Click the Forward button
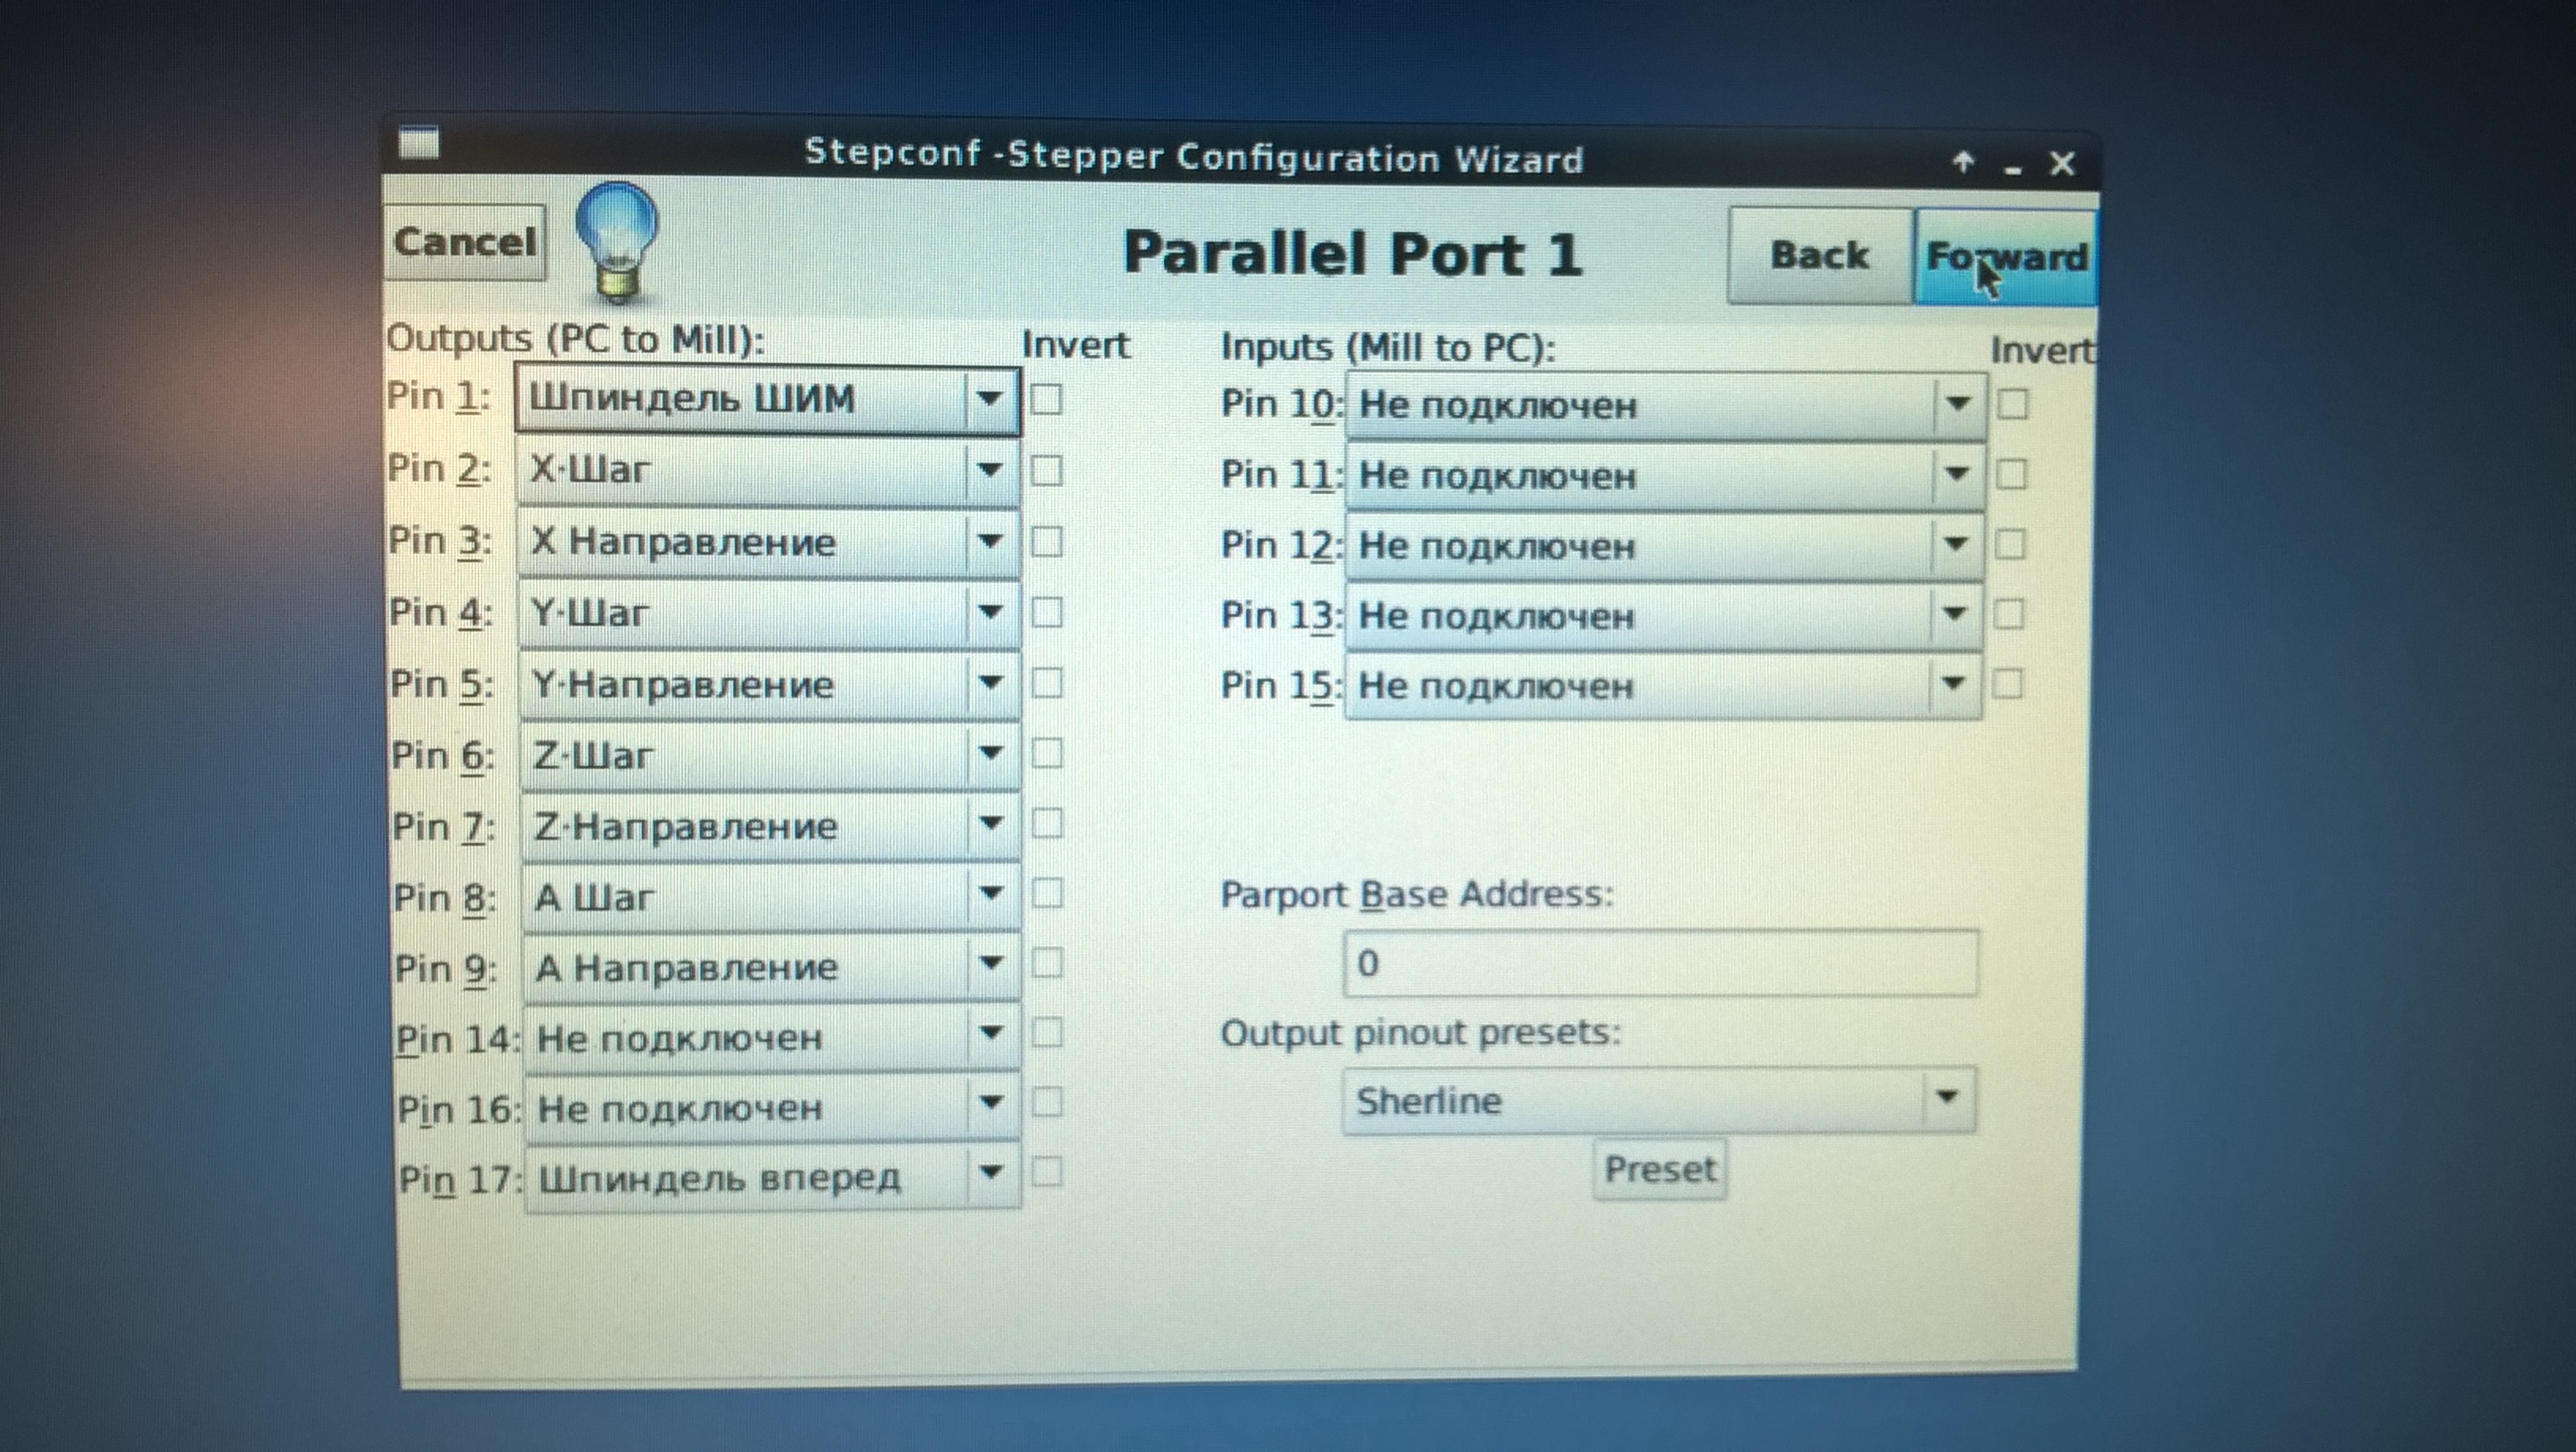This screenshot has width=2576, height=1452. [2005, 257]
